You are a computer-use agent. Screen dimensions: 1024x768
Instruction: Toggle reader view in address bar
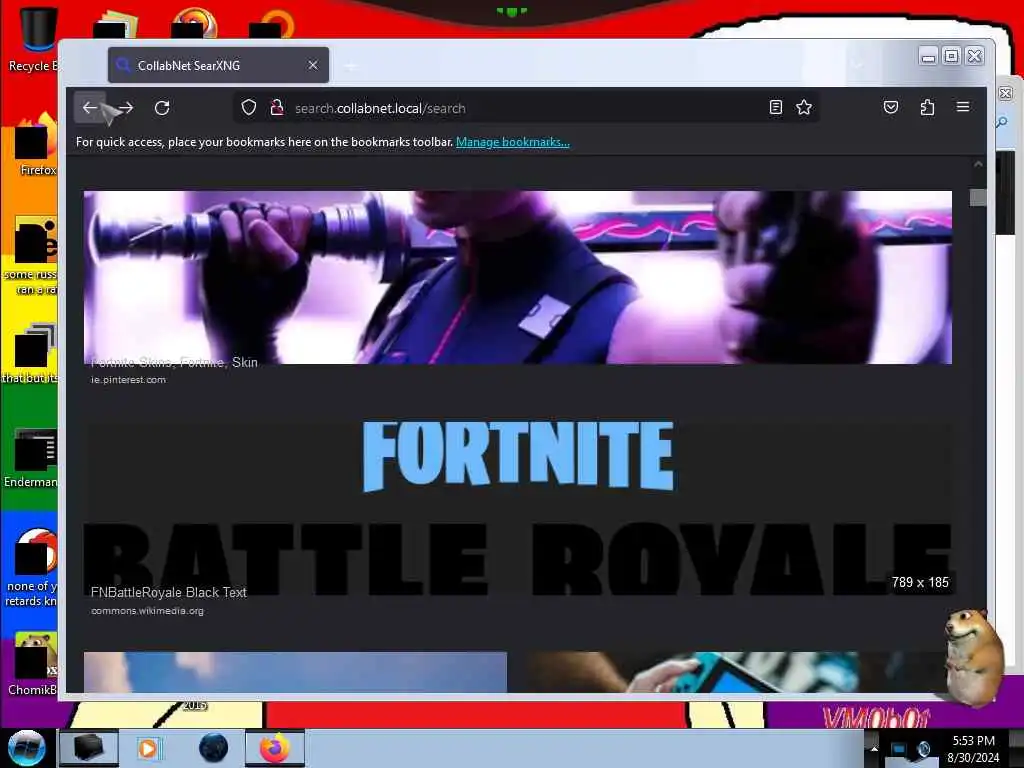pyautogui.click(x=775, y=108)
